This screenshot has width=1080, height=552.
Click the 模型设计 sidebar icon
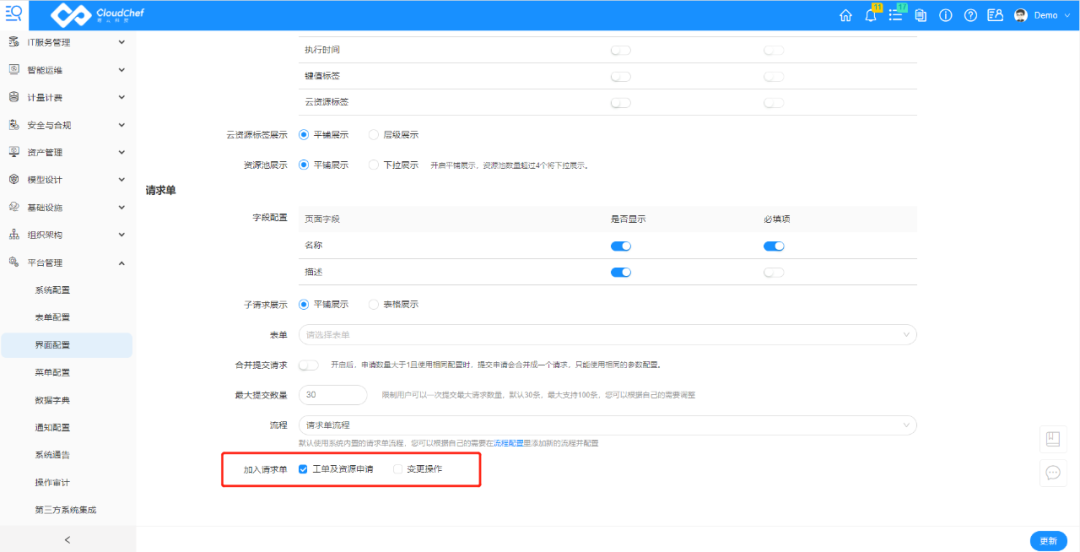(13, 180)
